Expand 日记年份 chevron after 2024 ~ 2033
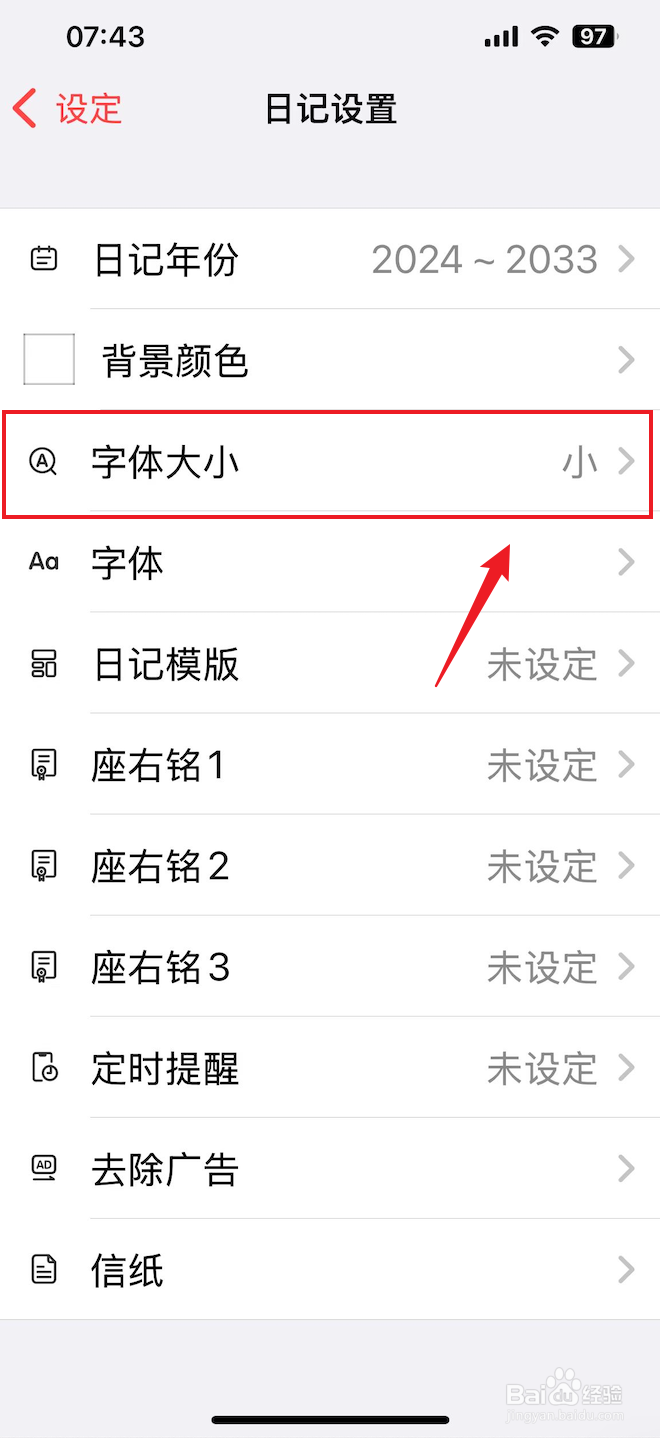Screen dimensions: 660x1438 [627, 260]
